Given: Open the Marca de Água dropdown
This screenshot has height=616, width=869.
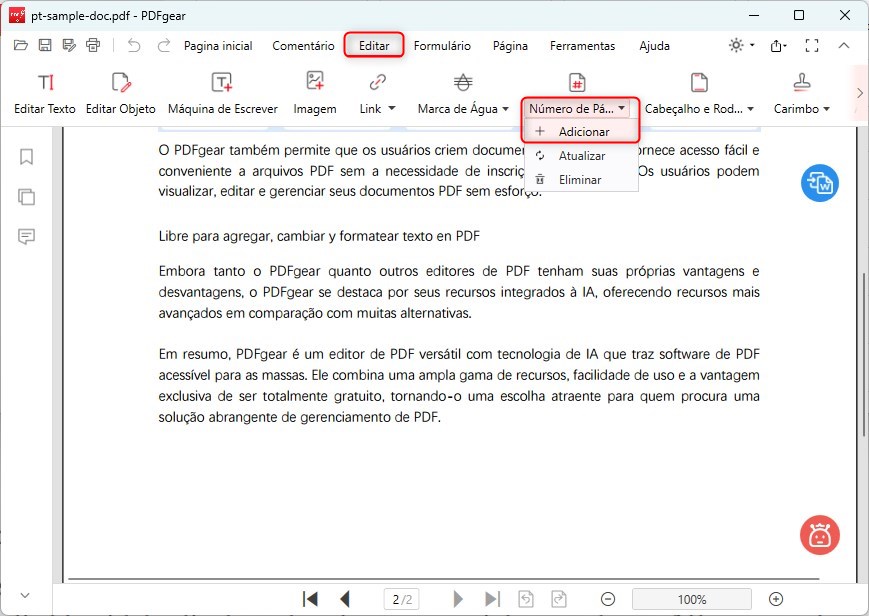Looking at the screenshot, I should (x=462, y=109).
